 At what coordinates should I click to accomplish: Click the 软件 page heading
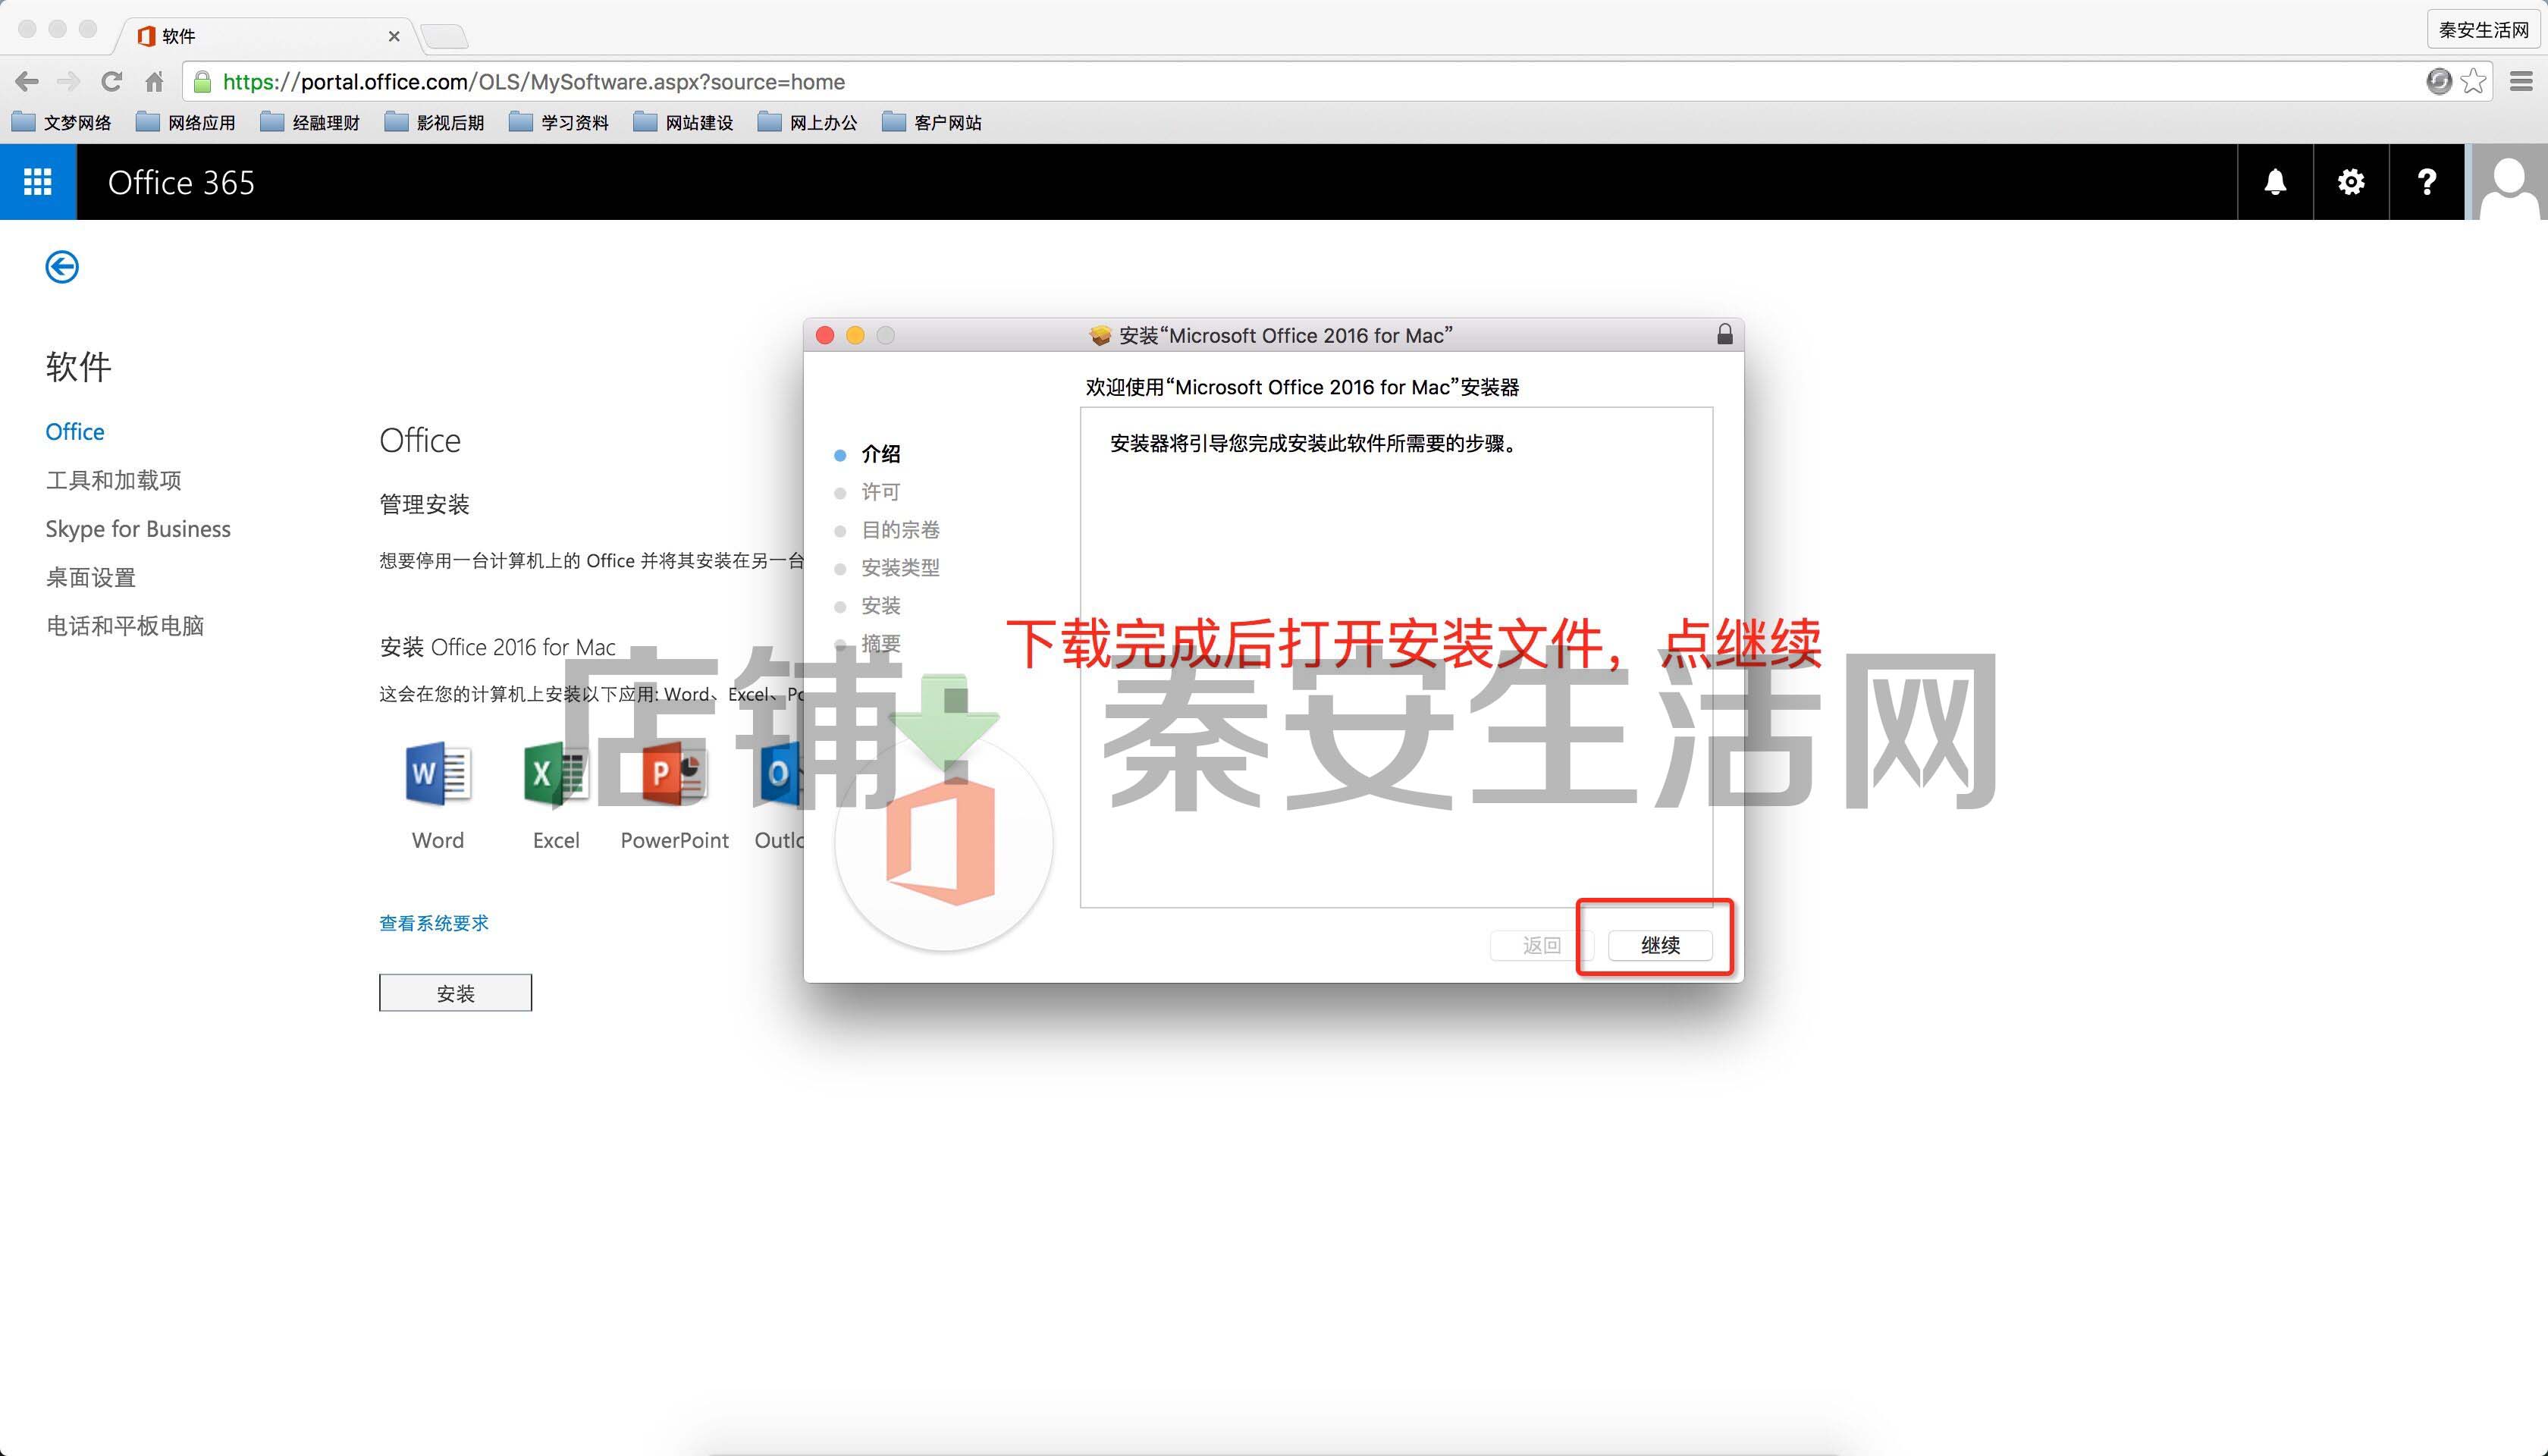78,366
